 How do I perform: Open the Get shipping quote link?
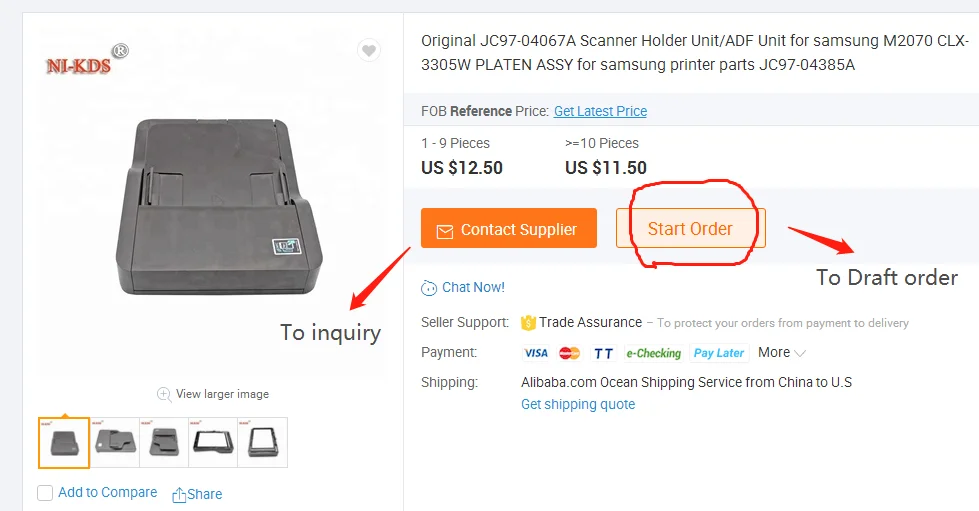(578, 404)
